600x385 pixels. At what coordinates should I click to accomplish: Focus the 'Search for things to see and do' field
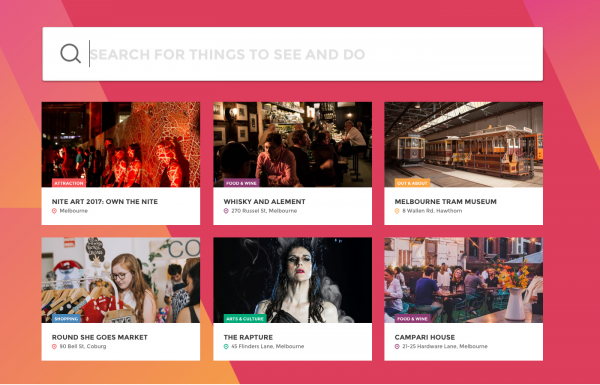[292, 54]
